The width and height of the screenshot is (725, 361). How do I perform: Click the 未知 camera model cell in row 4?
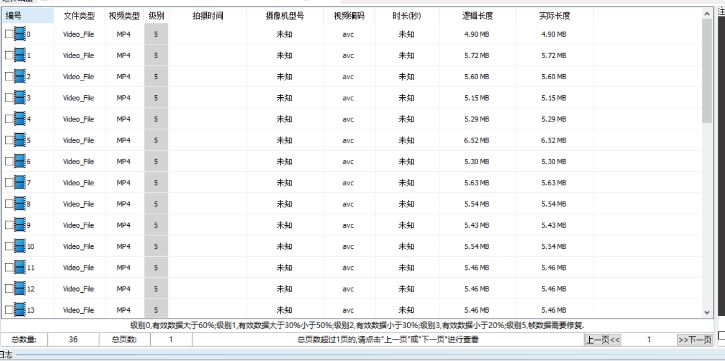[x=284, y=119]
